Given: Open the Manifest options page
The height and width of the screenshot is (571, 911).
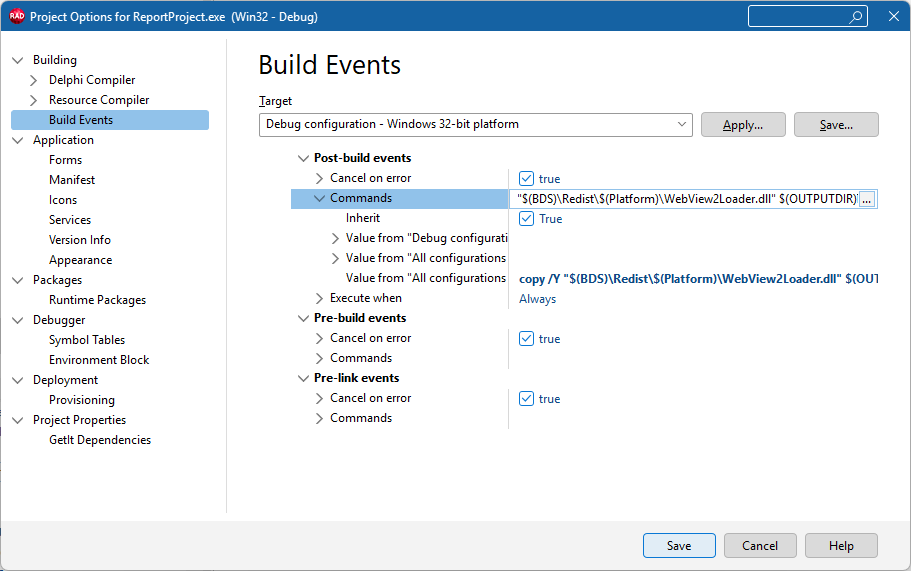Looking at the screenshot, I should tap(72, 180).
